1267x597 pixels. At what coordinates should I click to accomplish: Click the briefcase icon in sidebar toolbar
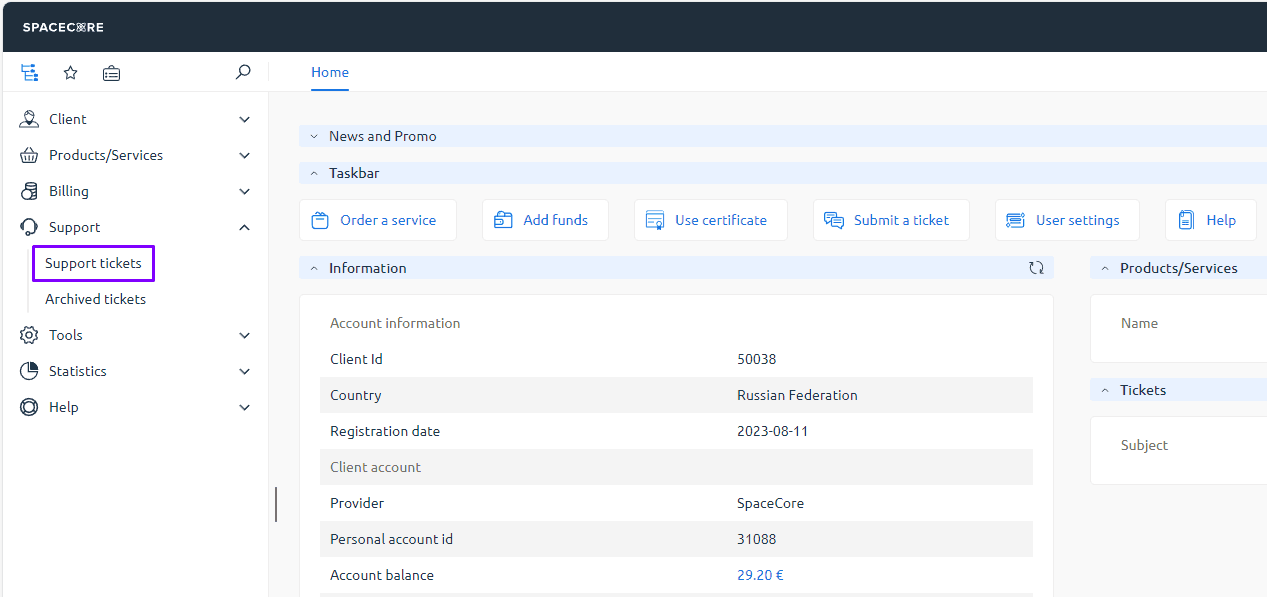(111, 73)
